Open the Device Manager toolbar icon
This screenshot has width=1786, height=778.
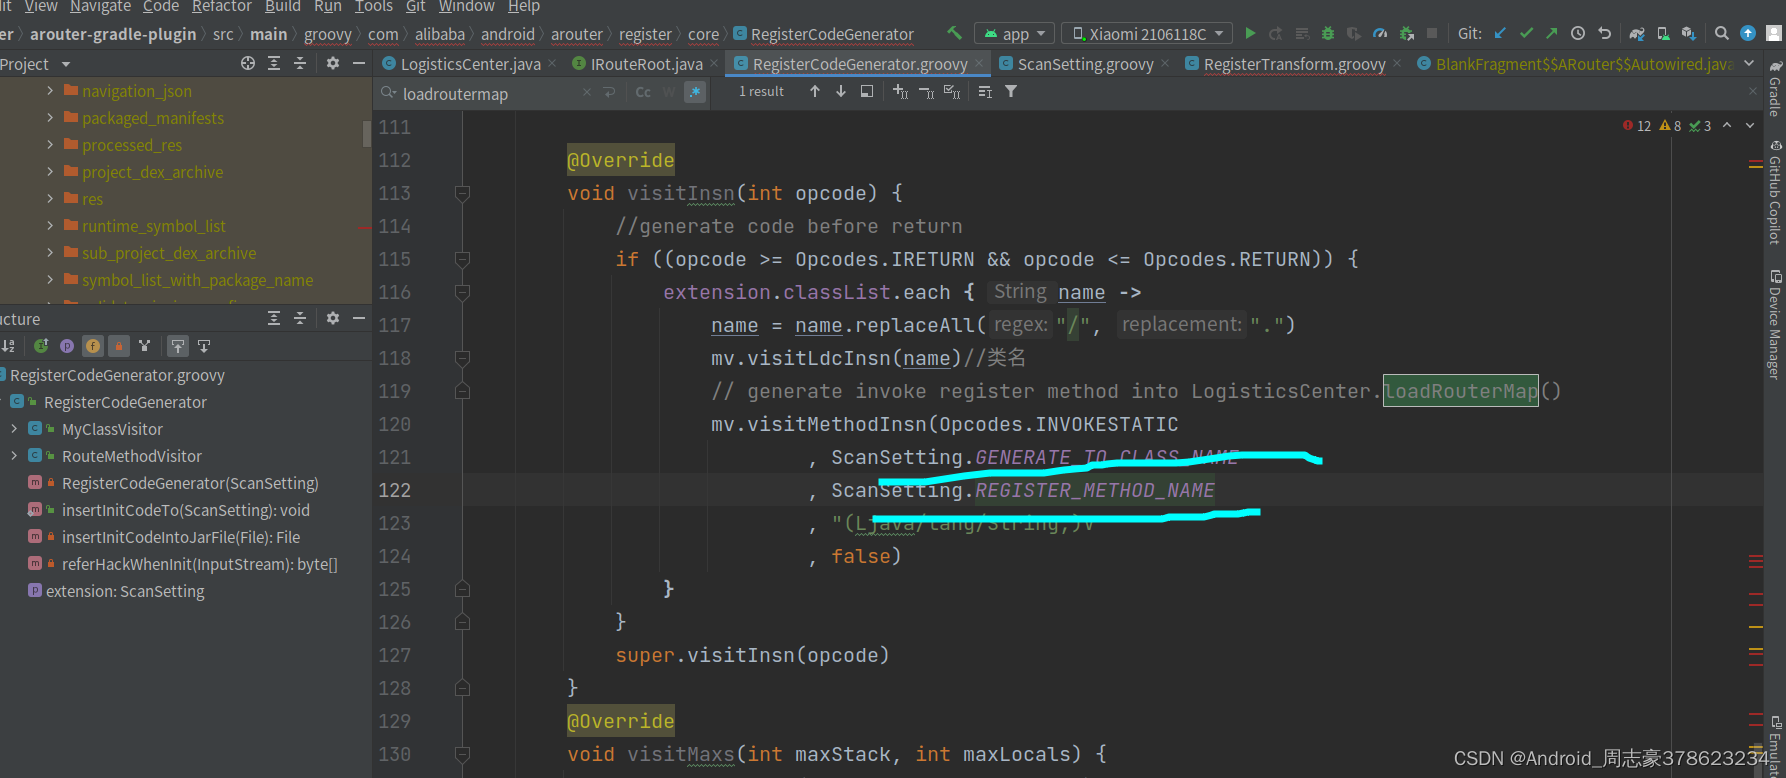coord(1663,33)
